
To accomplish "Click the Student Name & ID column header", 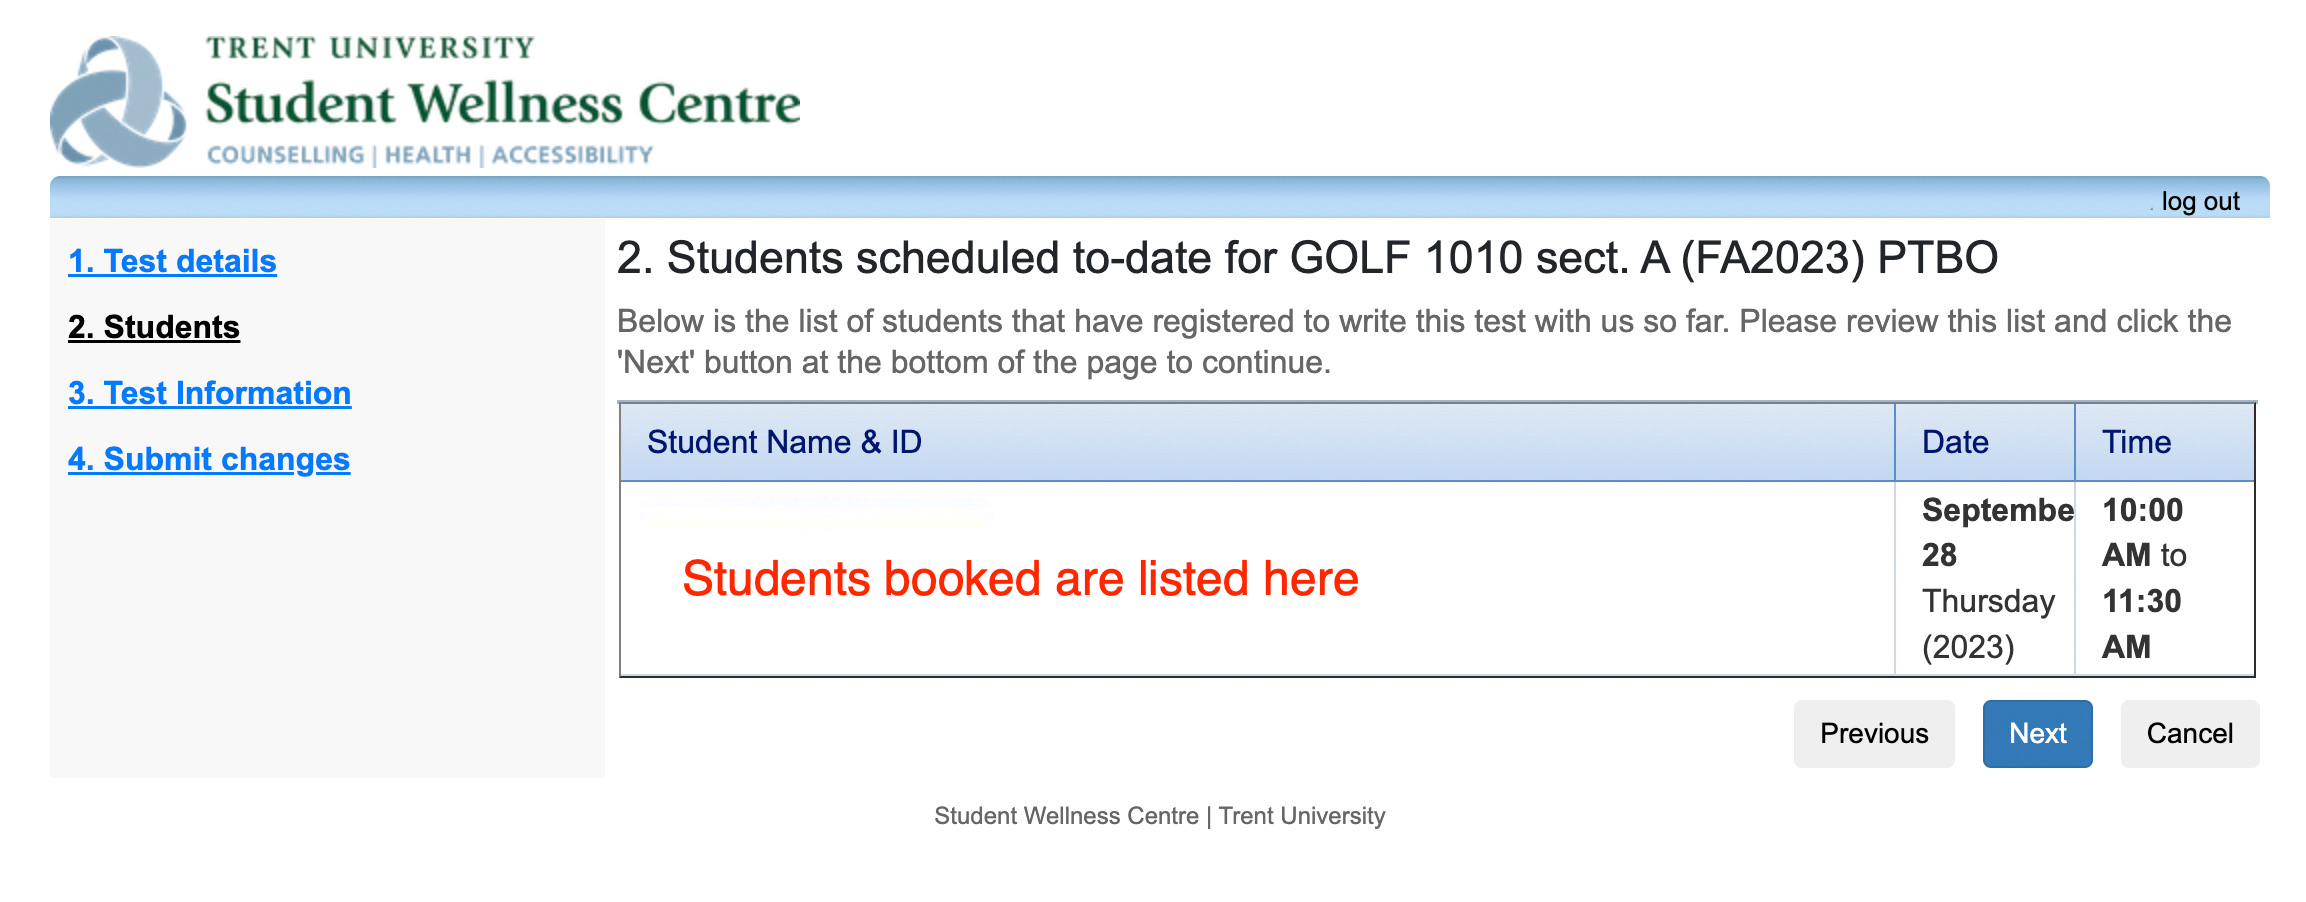I will 784,442.
